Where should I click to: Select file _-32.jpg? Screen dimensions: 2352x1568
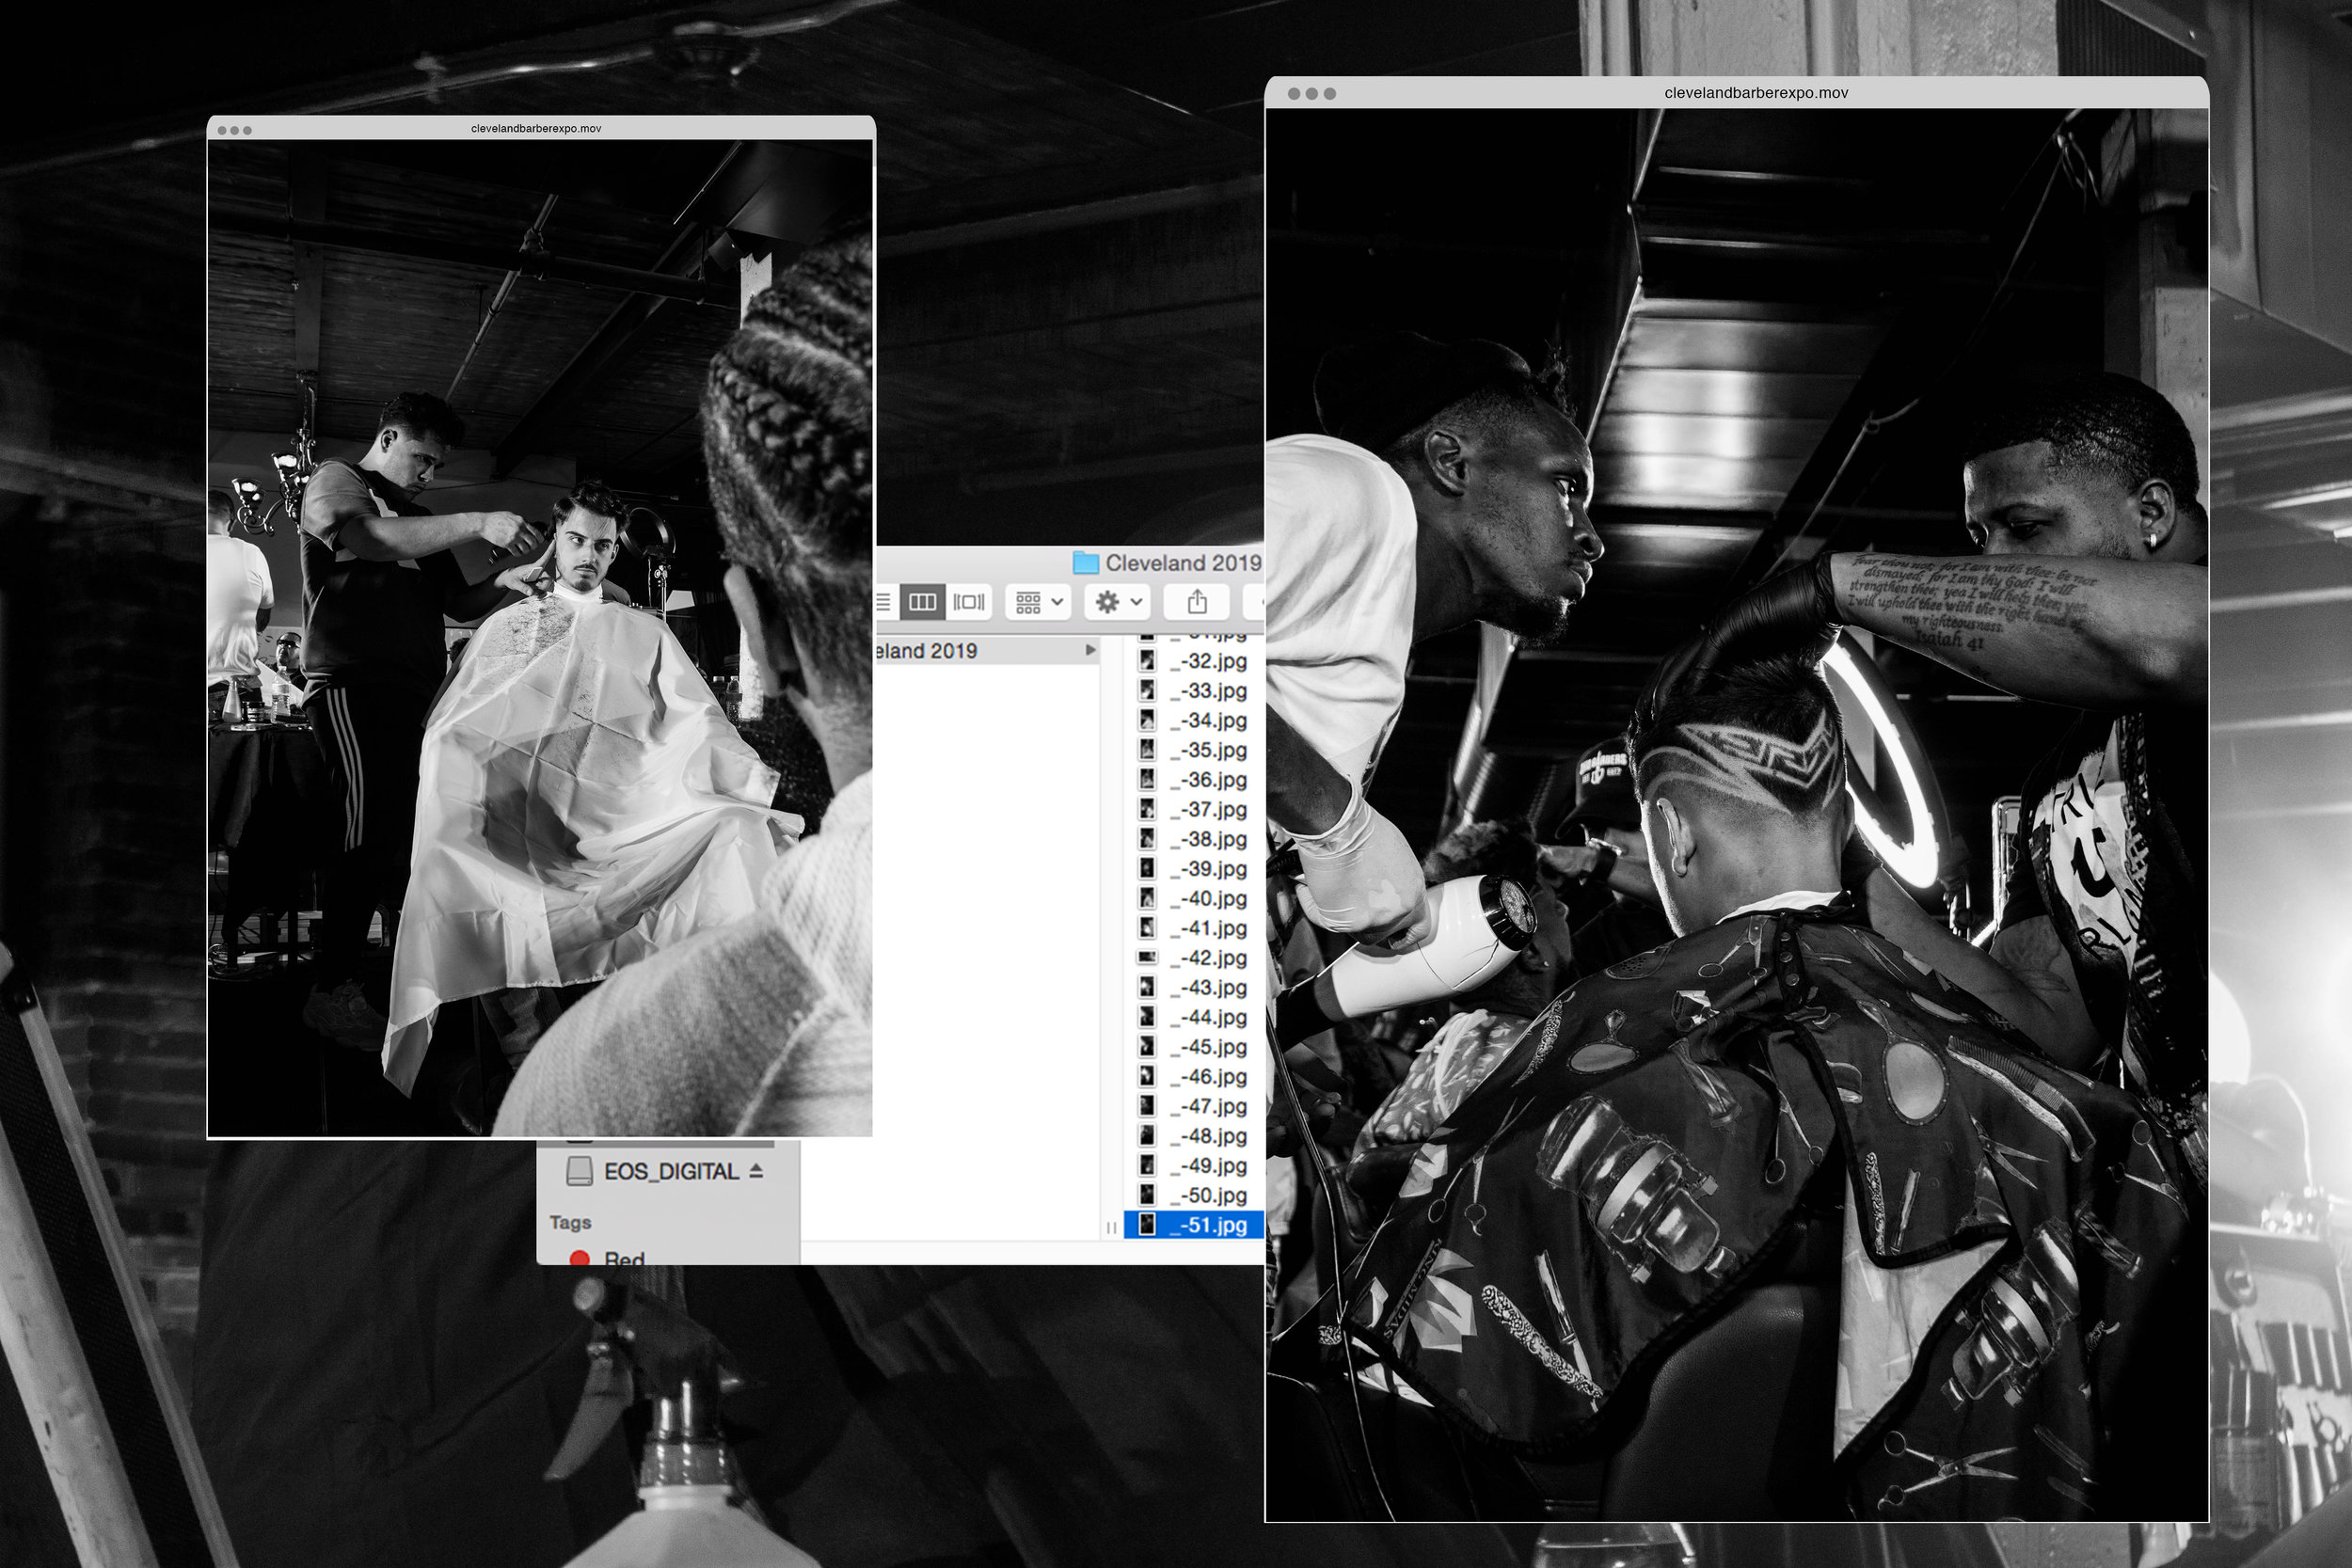pyautogui.click(x=1194, y=661)
